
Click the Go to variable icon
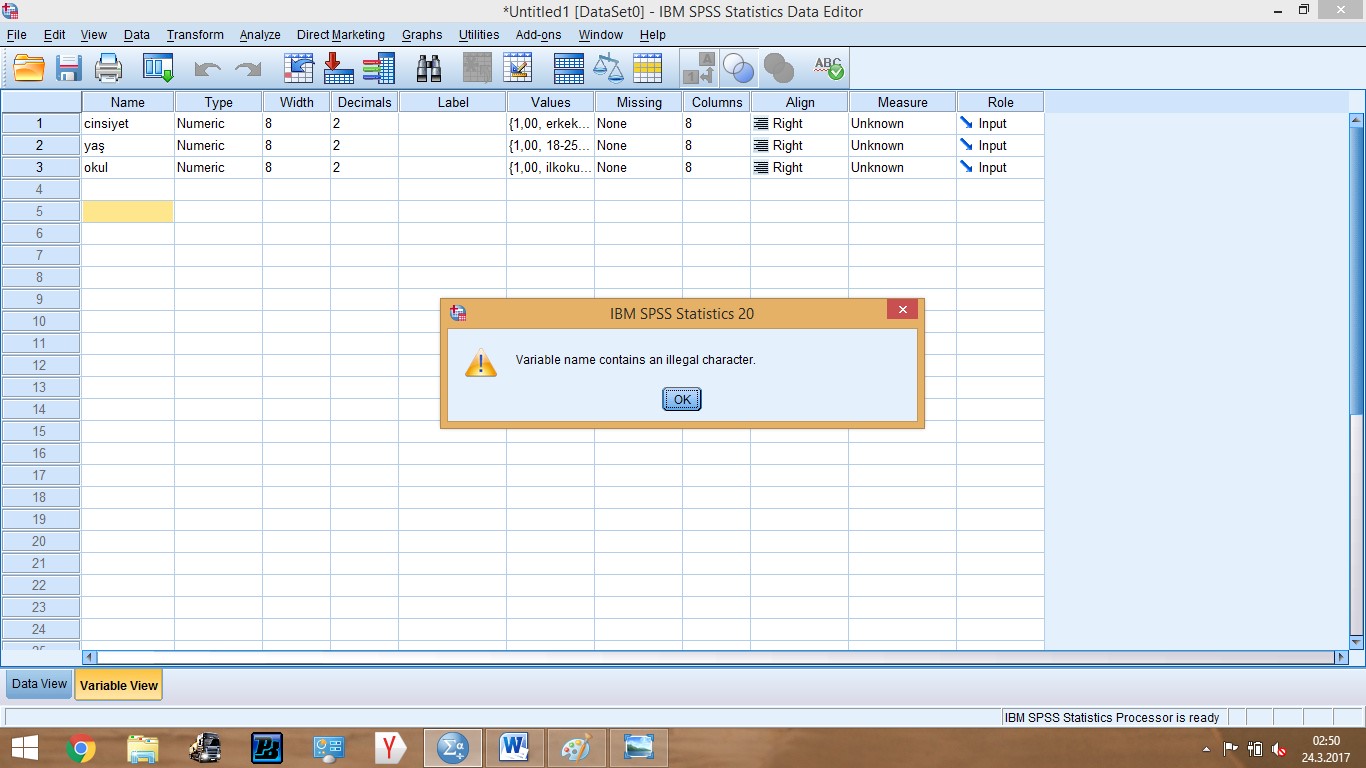coord(339,68)
